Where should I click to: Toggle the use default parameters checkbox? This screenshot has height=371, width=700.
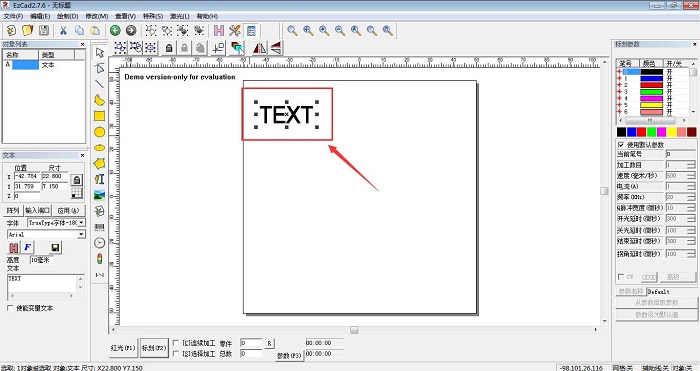621,145
